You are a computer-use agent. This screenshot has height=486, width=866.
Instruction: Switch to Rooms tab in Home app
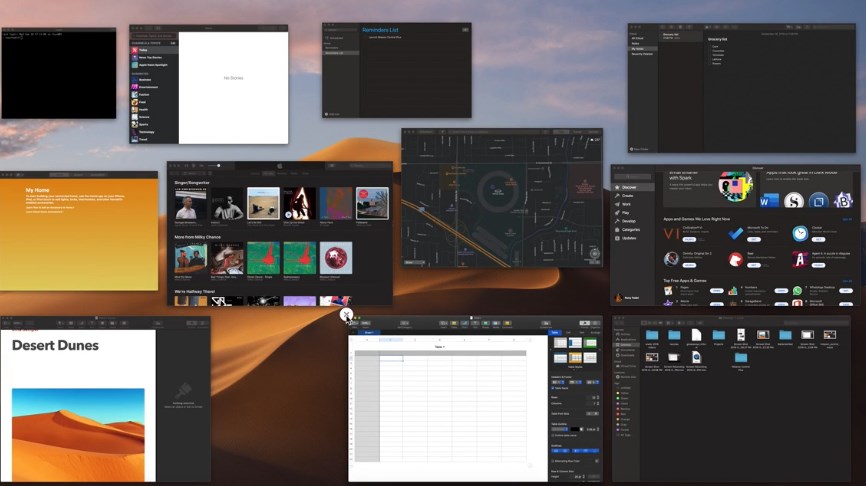click(x=78, y=175)
